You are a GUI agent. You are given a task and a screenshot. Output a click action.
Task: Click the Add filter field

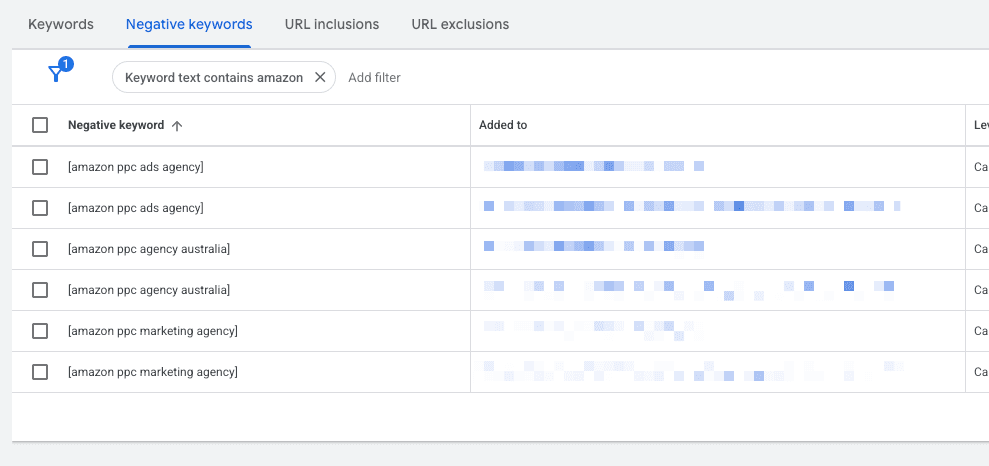pyautogui.click(x=375, y=78)
